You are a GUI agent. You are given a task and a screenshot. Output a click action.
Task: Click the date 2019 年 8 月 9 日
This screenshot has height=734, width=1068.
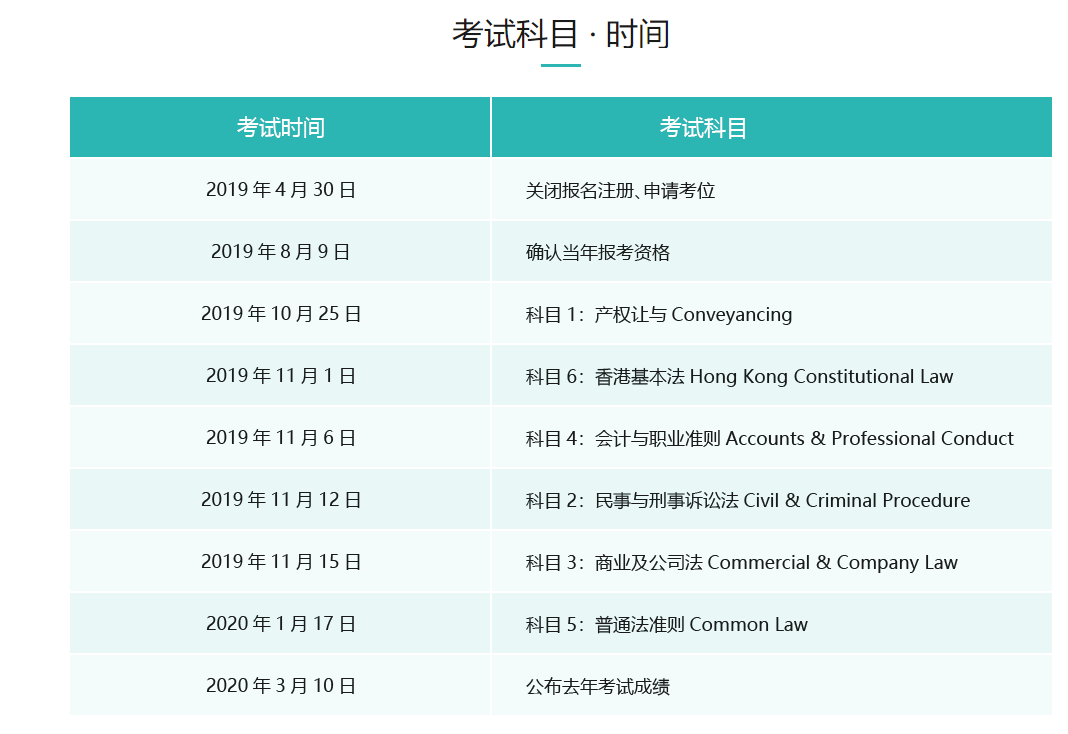point(280,252)
